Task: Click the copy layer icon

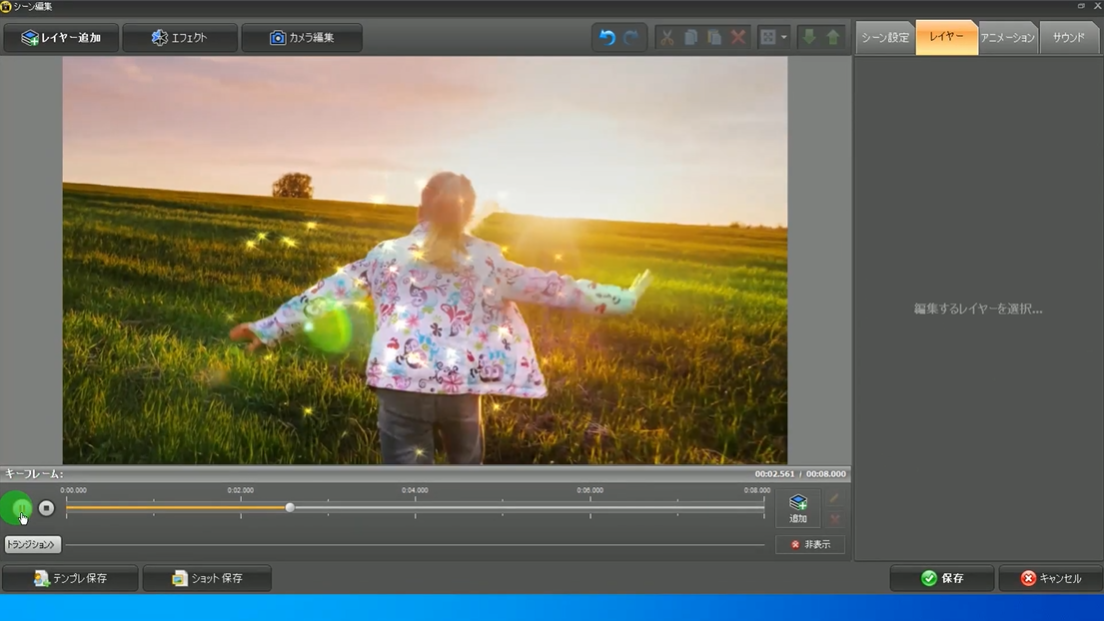Action: point(691,38)
